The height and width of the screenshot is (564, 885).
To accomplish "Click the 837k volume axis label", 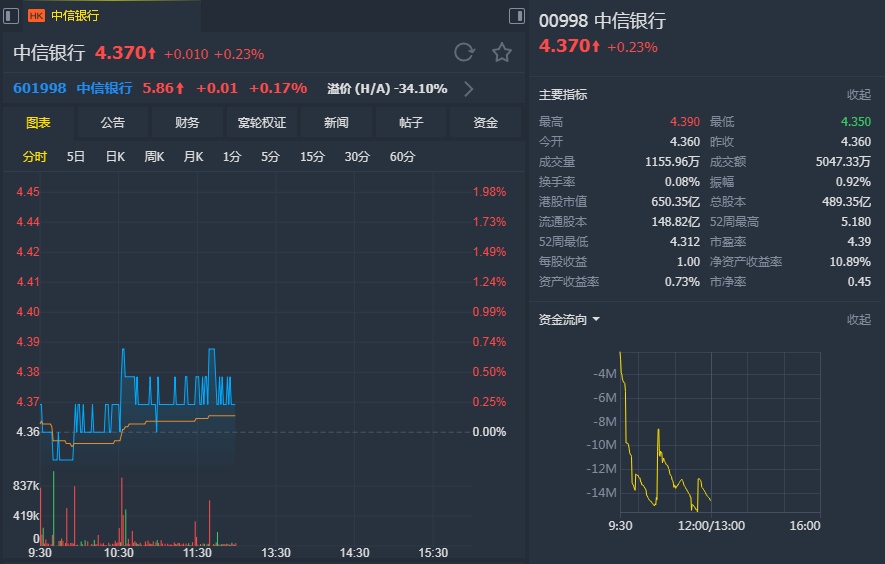I will pyautogui.click(x=26, y=486).
